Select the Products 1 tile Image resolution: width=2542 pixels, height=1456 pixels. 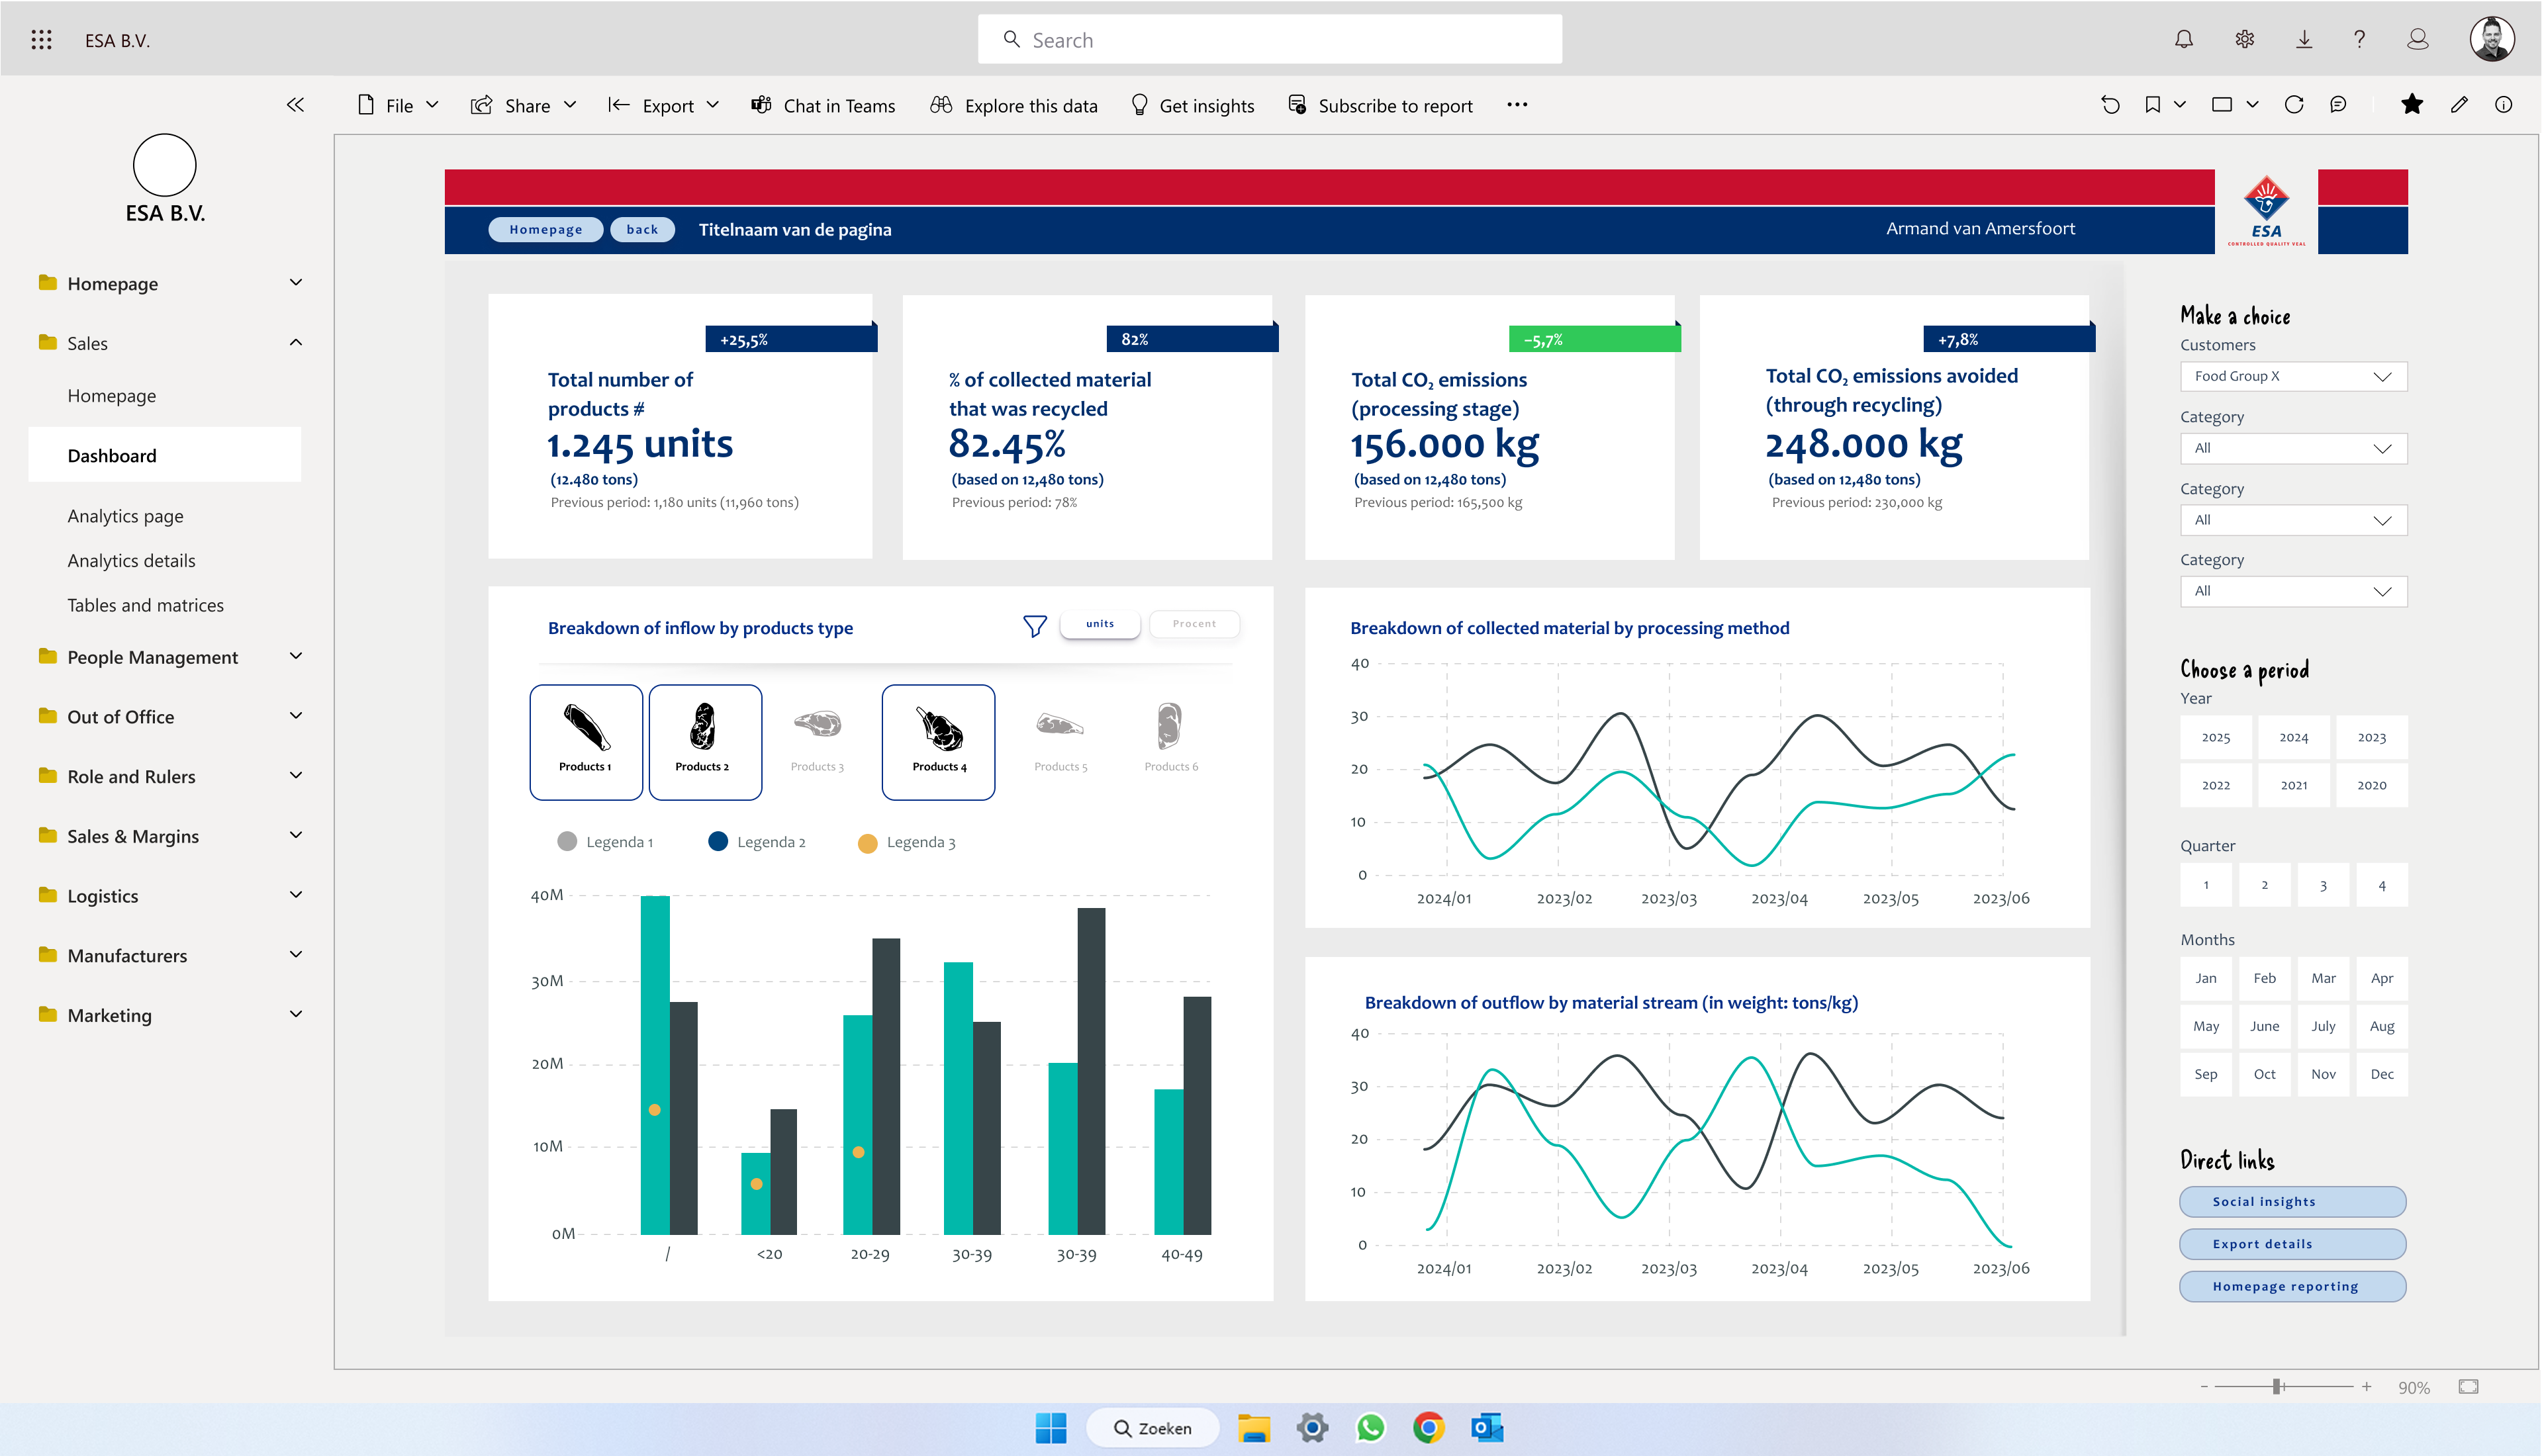(586, 742)
